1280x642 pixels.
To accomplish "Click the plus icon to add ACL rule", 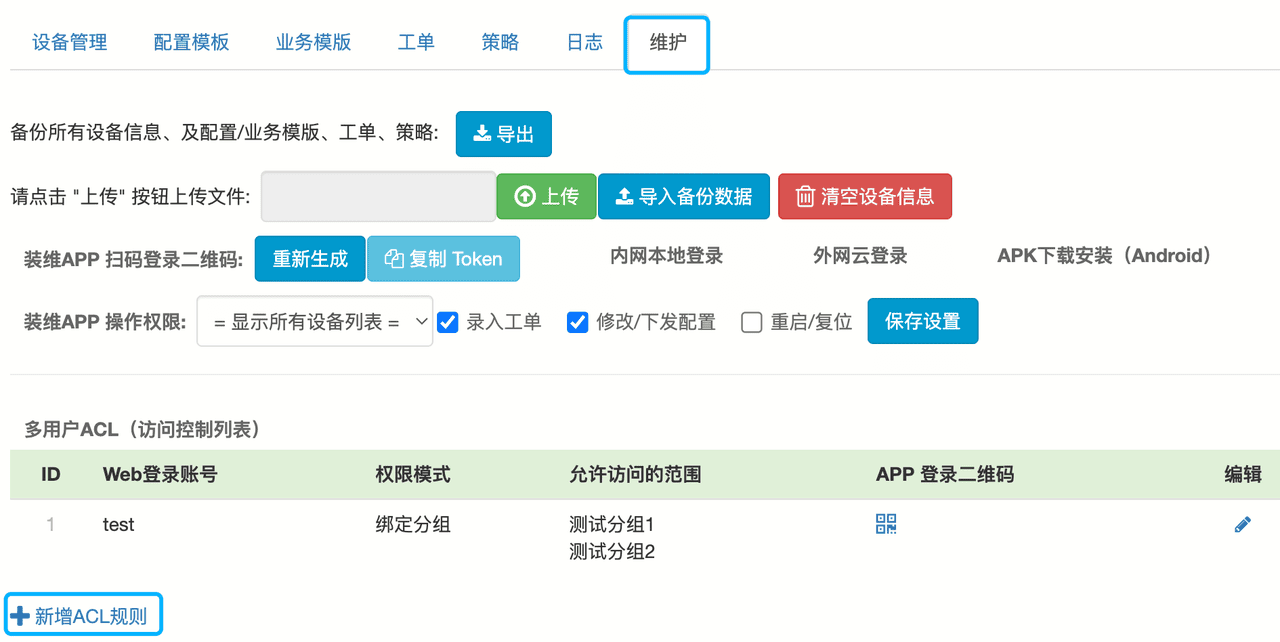I will pyautogui.click(x=20, y=616).
